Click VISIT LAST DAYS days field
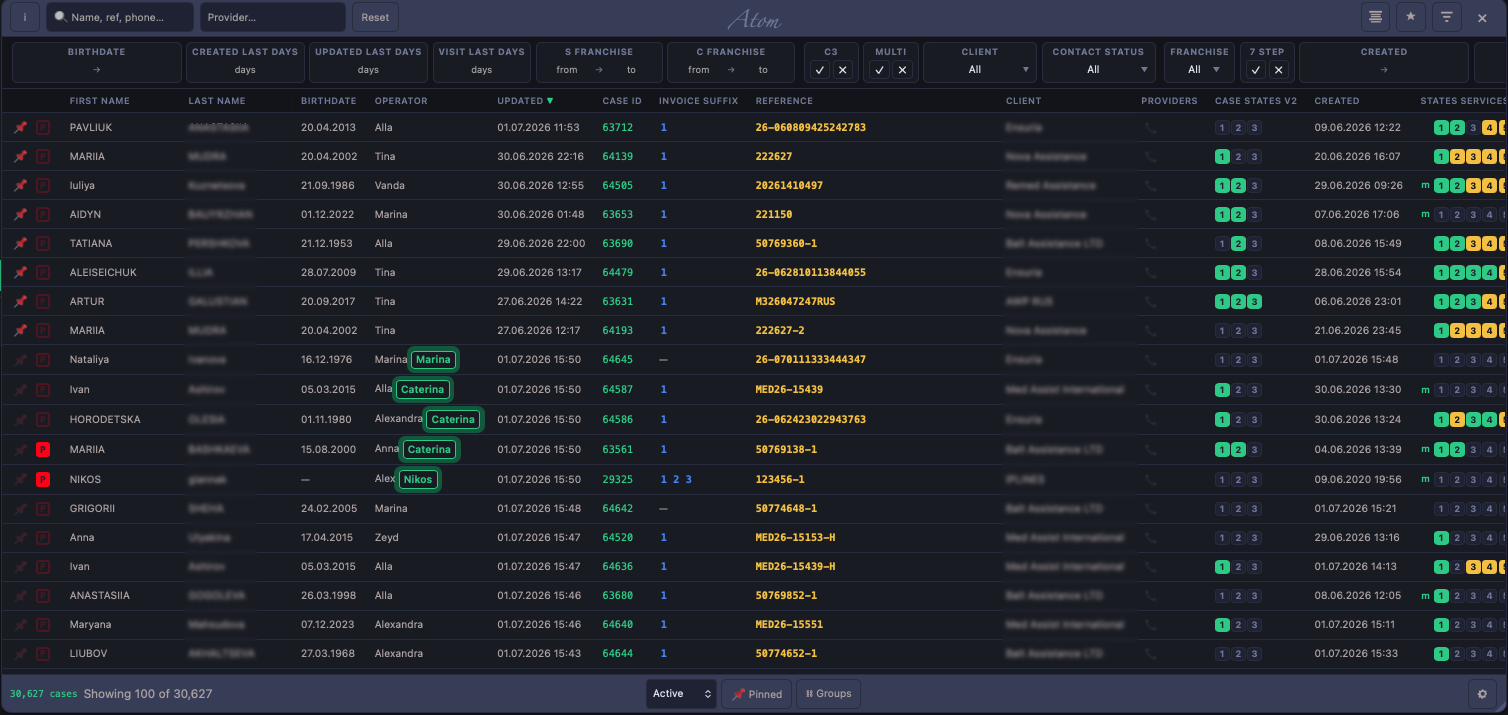1508x715 pixels. point(481,70)
